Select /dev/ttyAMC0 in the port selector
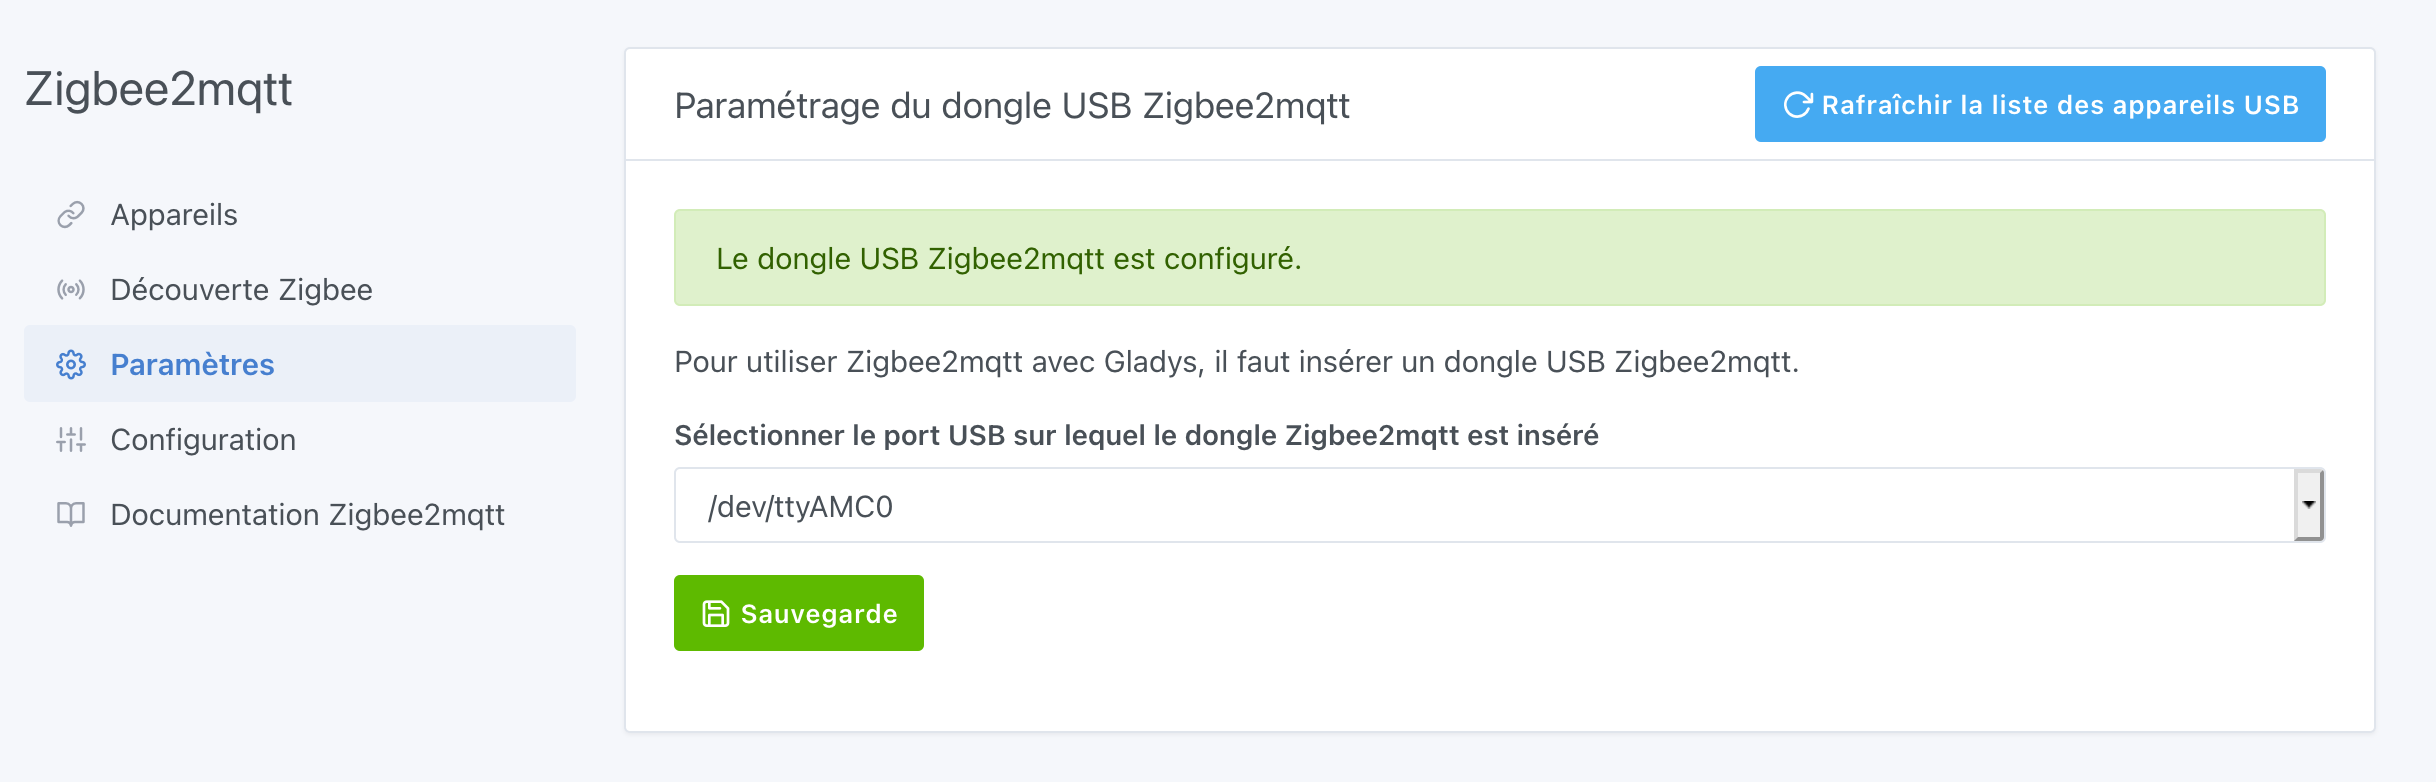This screenshot has height=782, width=2436. pos(800,504)
